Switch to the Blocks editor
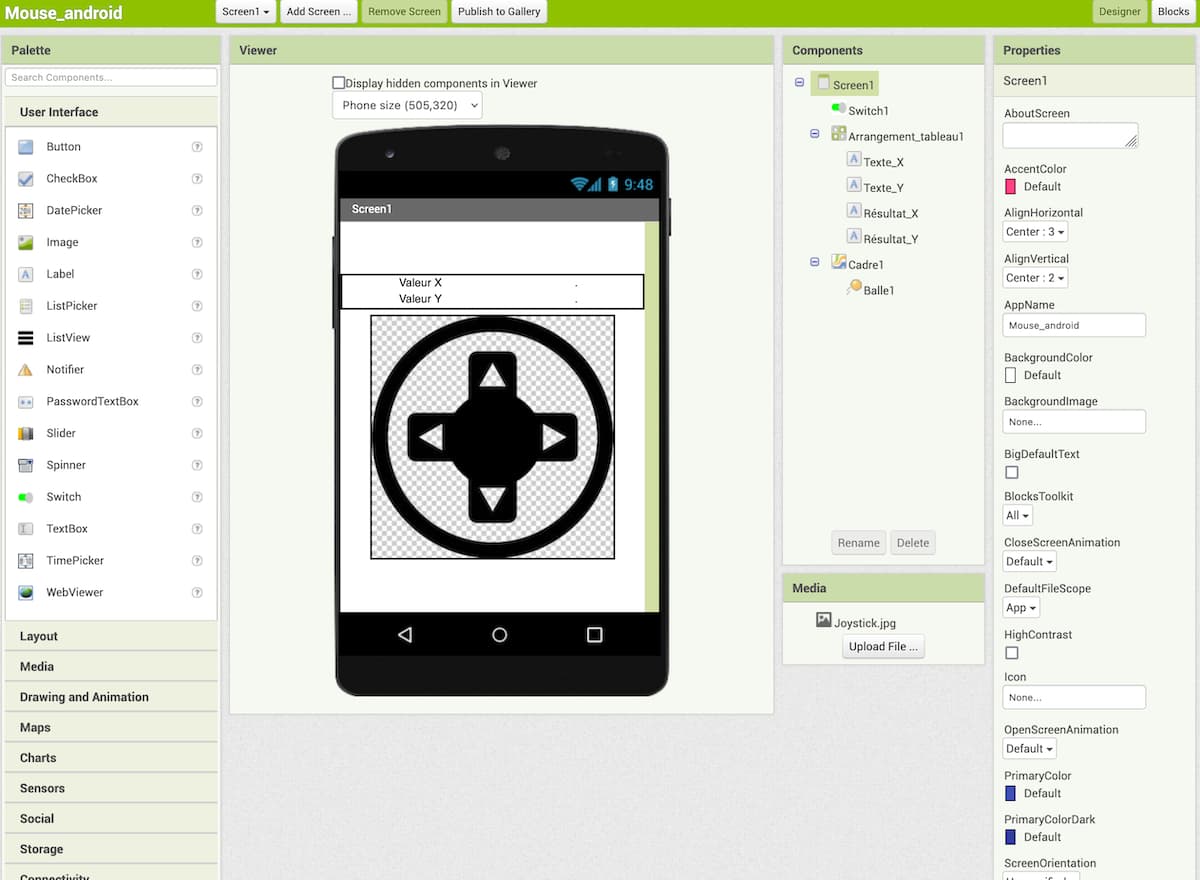 [1172, 12]
